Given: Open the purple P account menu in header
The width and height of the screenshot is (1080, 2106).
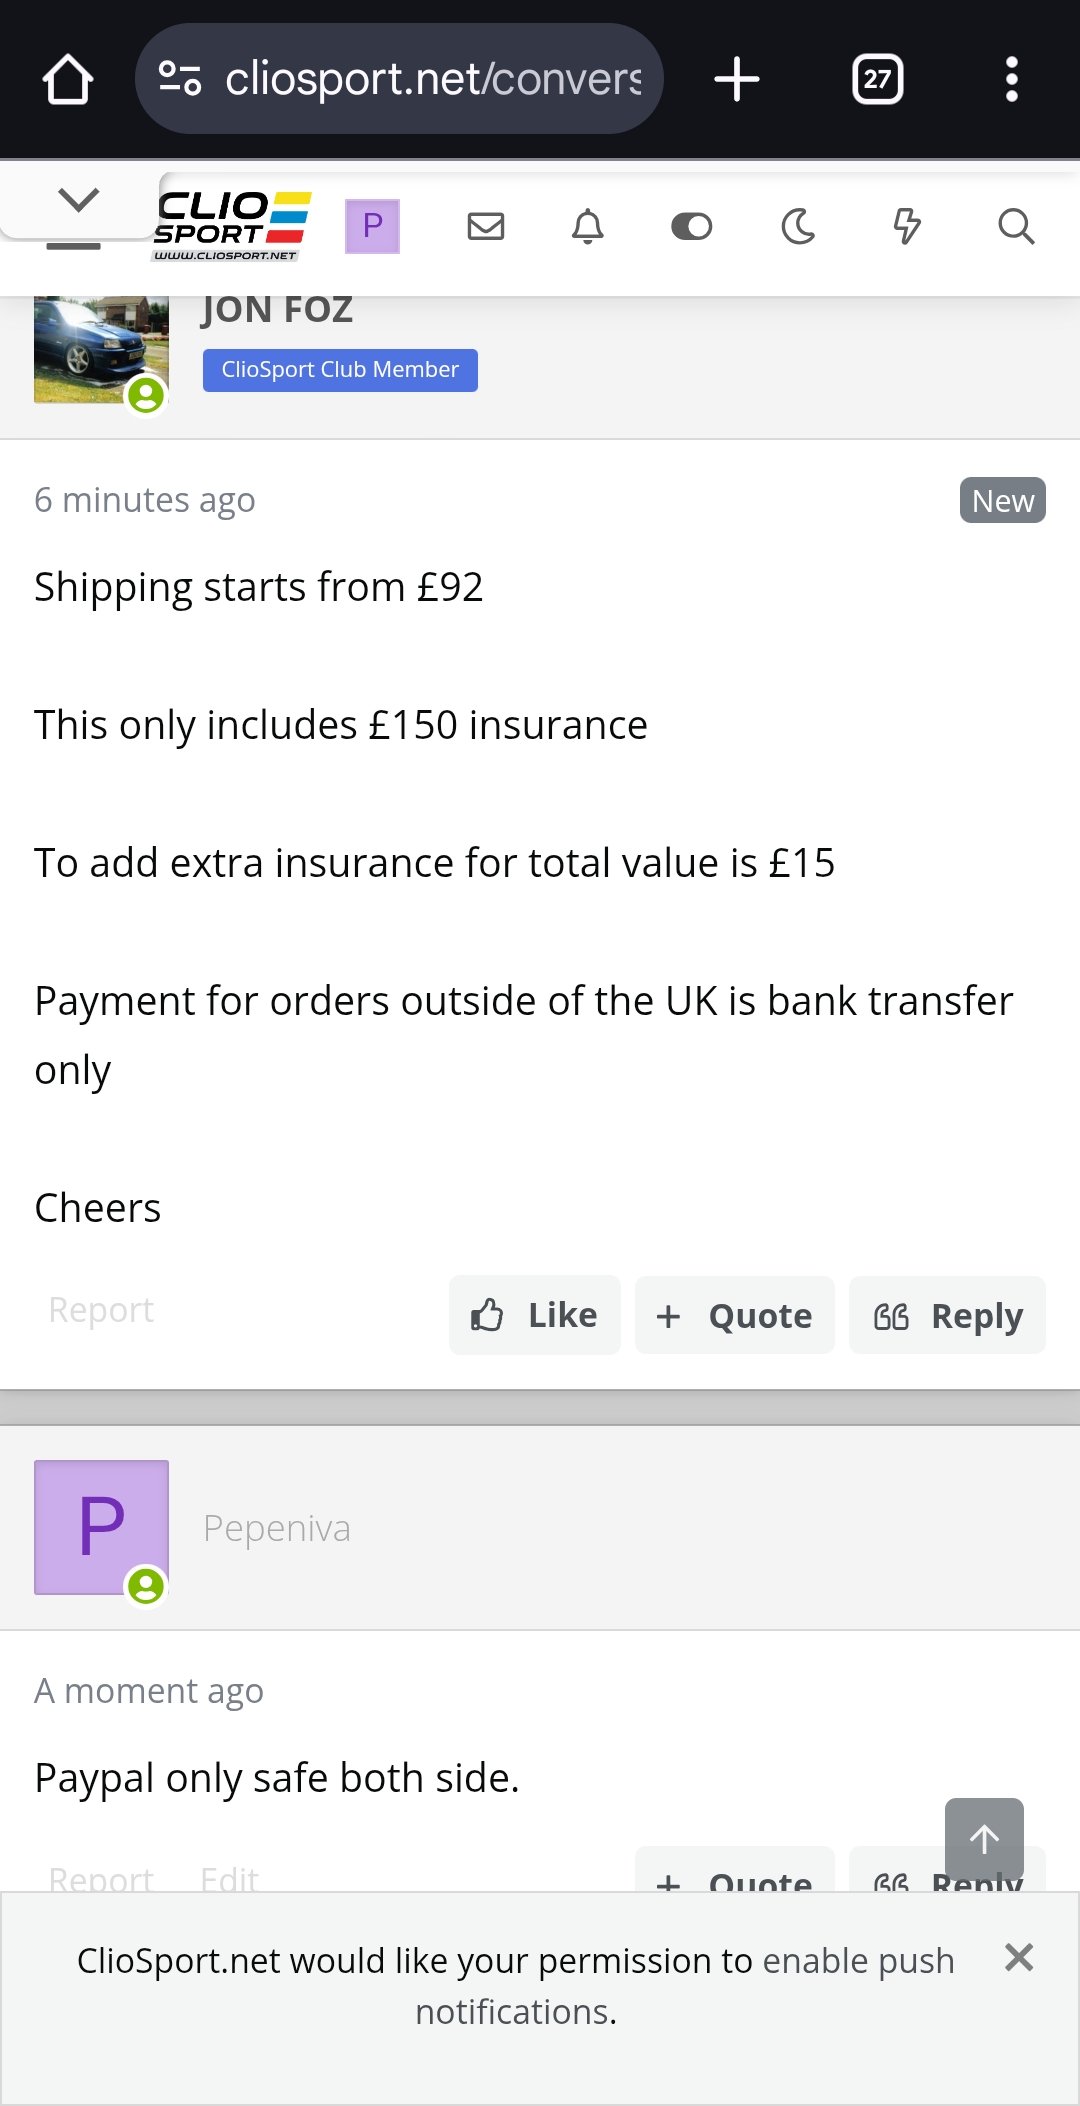Looking at the screenshot, I should (372, 226).
